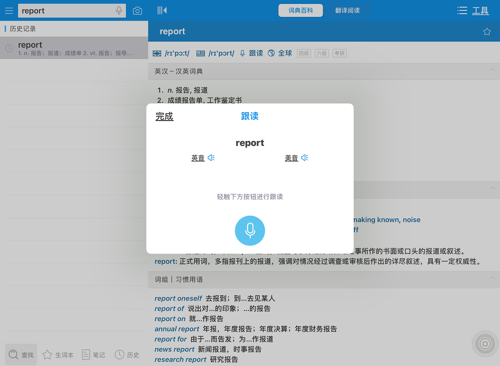
Task: Open the phrase report for
Action: (x=170, y=339)
